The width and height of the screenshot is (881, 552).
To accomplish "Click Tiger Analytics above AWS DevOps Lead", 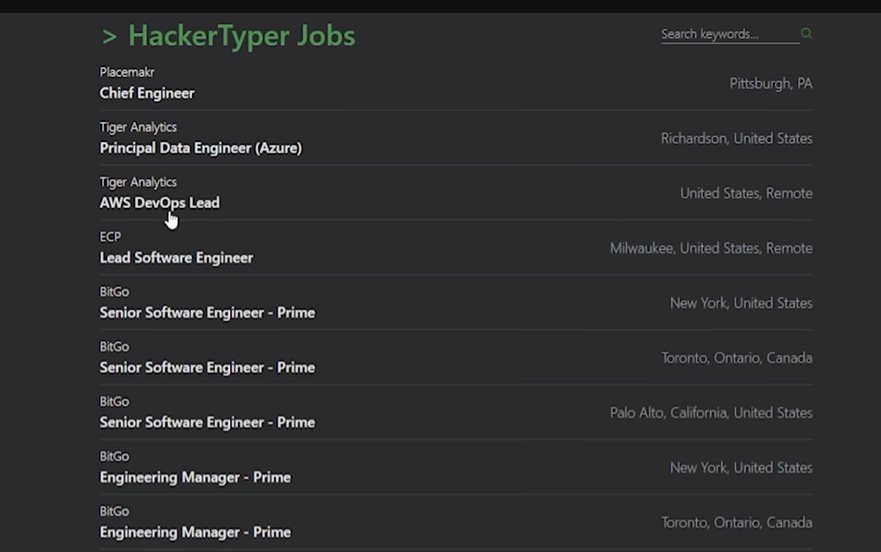I will [x=138, y=182].
